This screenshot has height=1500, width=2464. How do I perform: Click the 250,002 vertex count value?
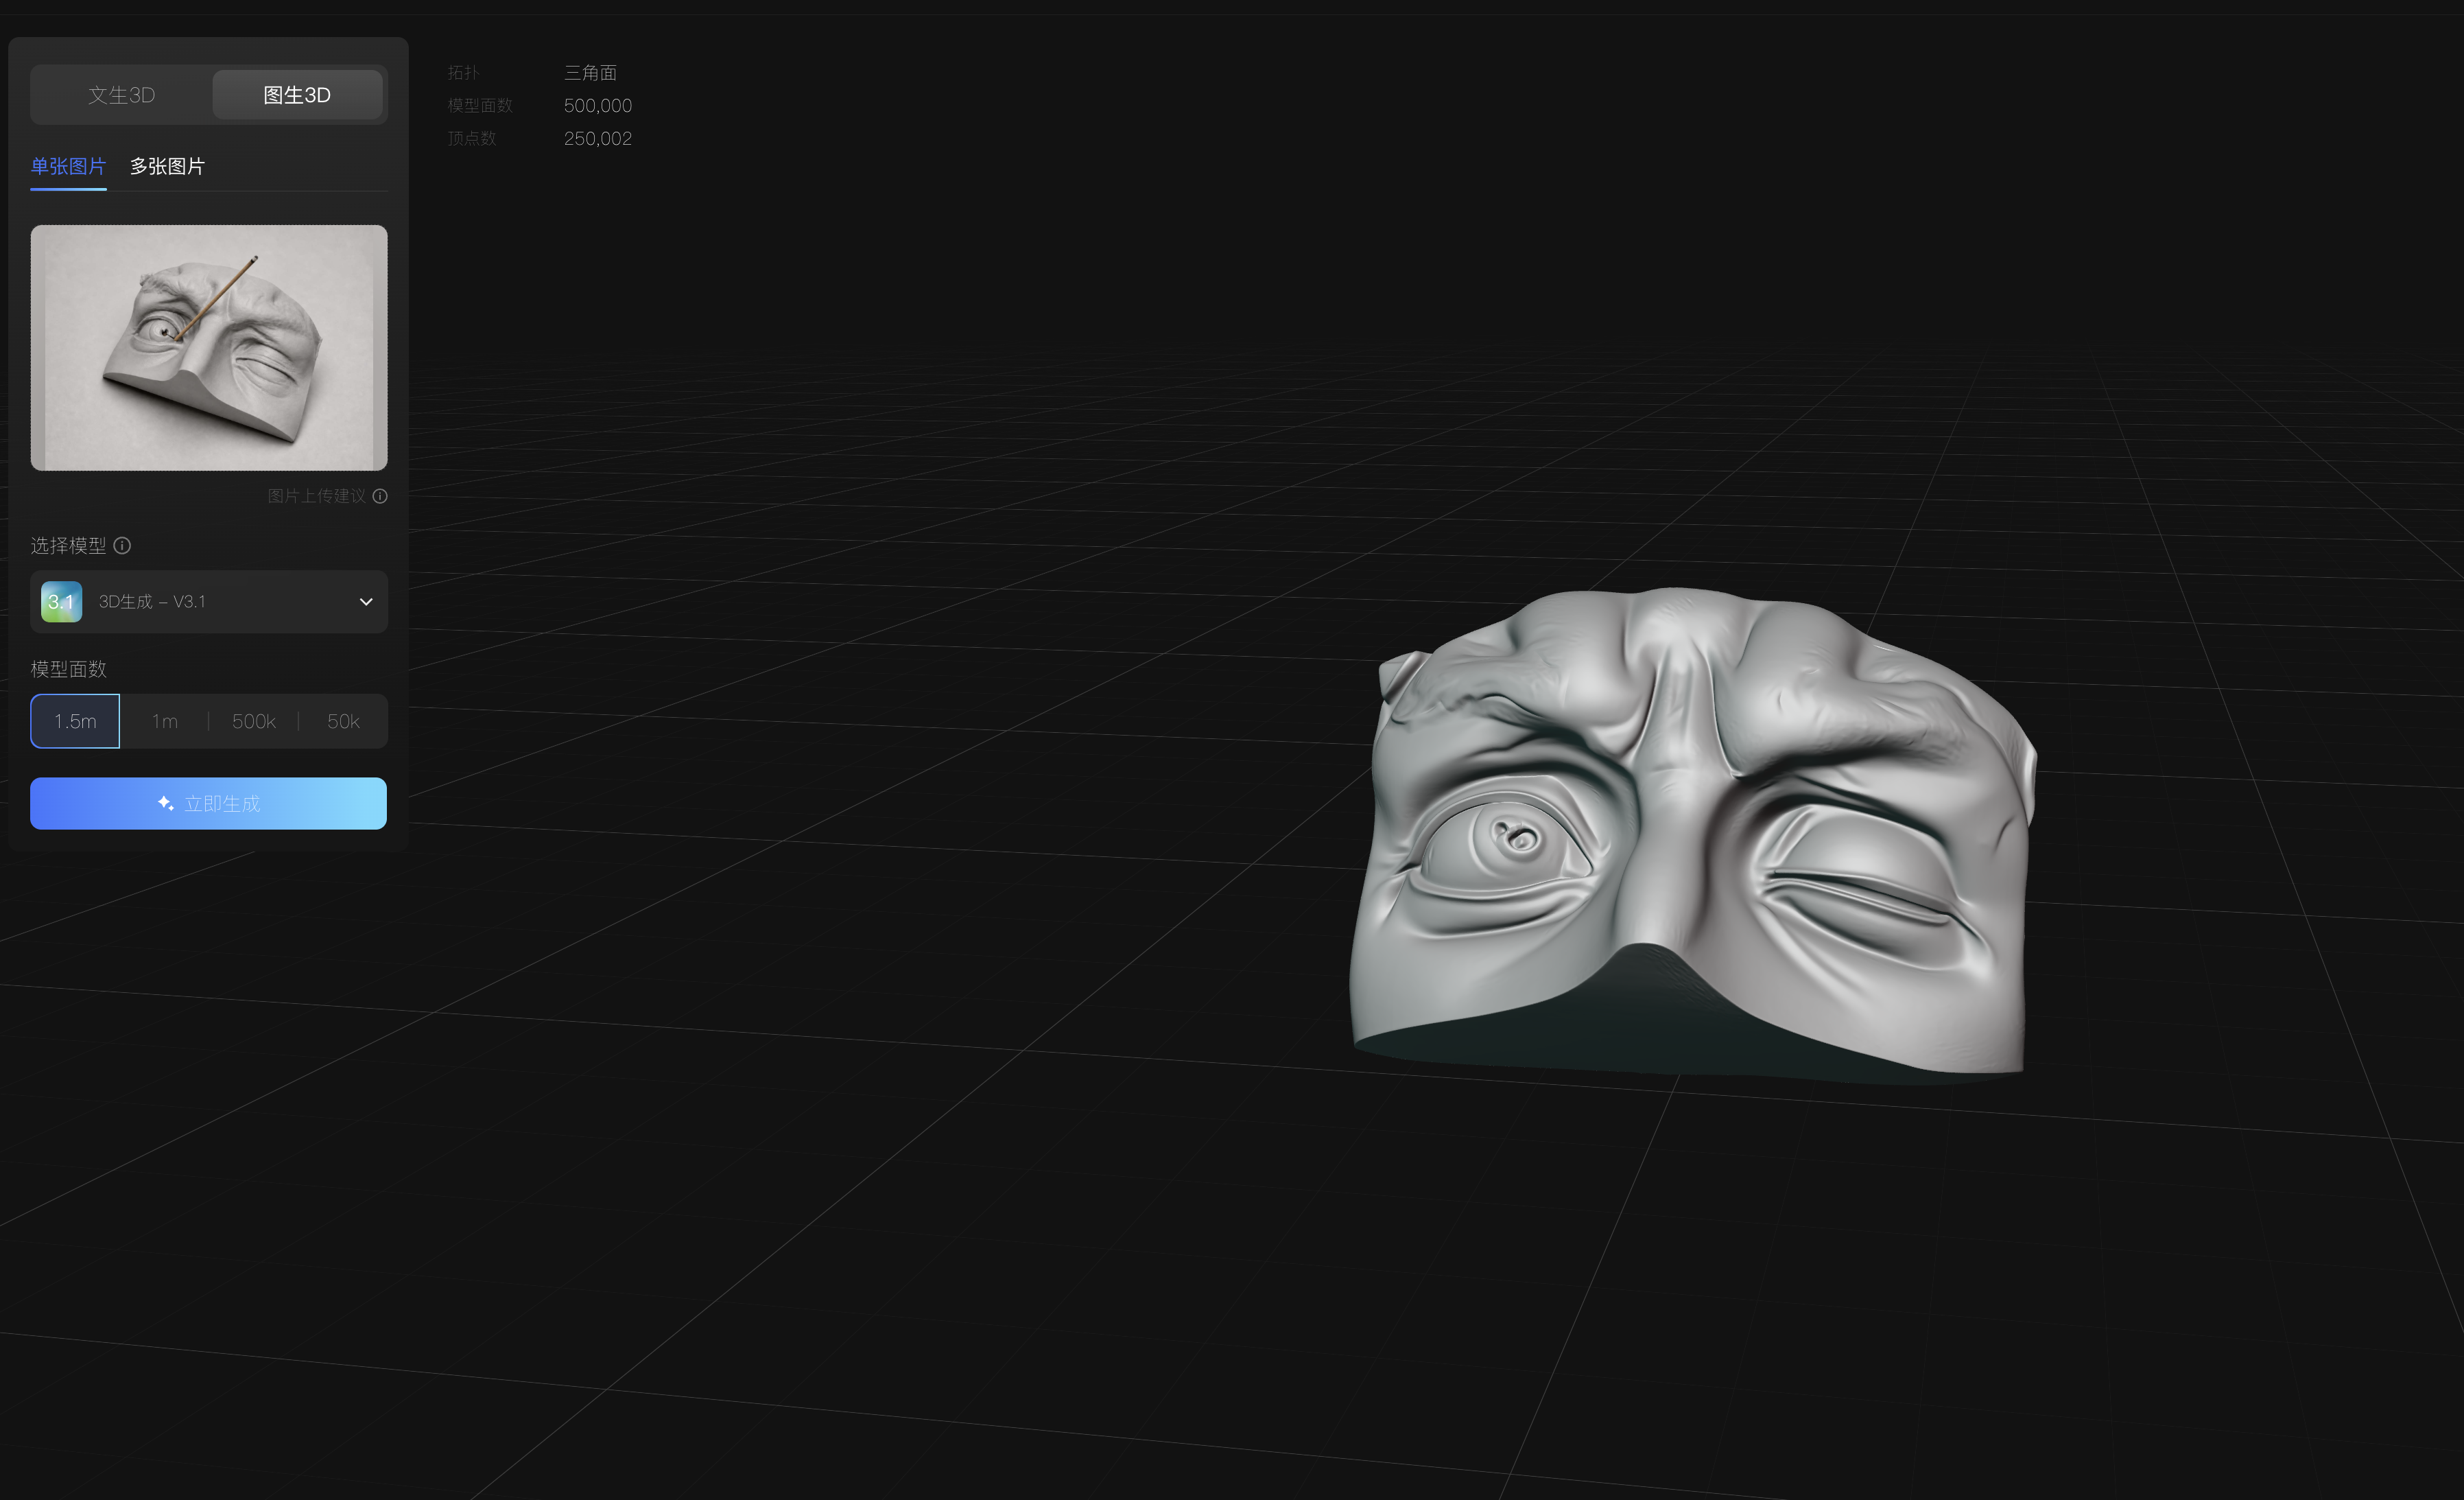pos(598,138)
